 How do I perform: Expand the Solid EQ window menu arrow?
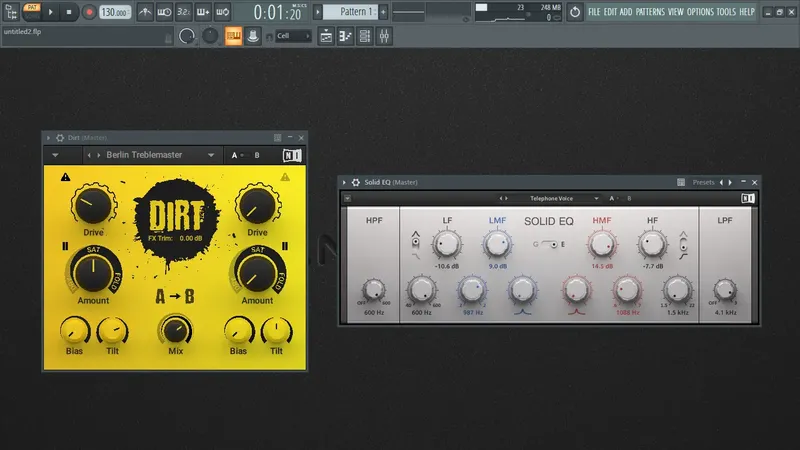pyautogui.click(x=344, y=182)
